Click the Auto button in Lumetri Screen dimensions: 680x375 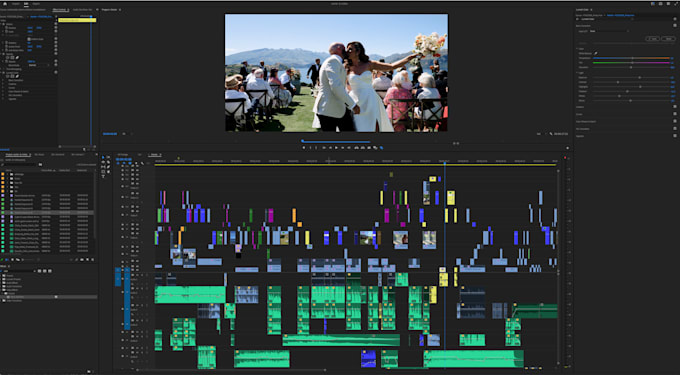(x=652, y=39)
